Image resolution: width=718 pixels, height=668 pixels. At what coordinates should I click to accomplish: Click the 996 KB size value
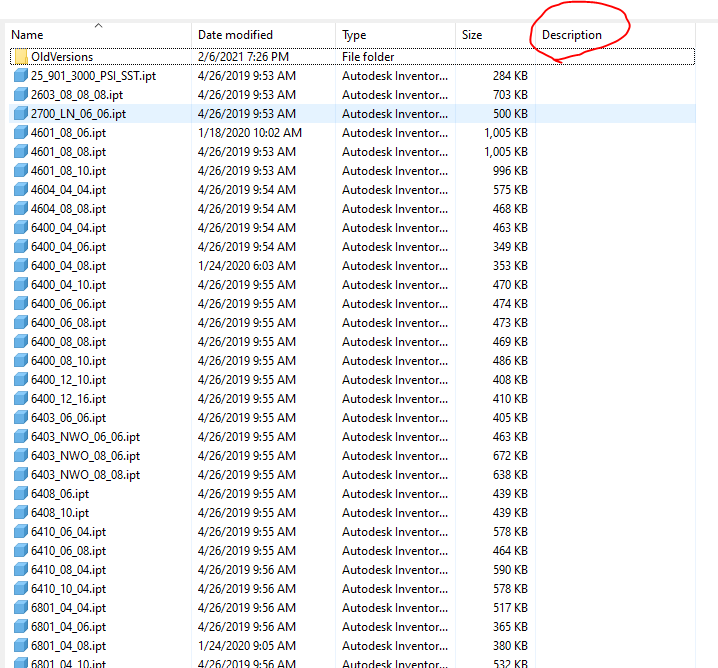pyautogui.click(x=510, y=171)
